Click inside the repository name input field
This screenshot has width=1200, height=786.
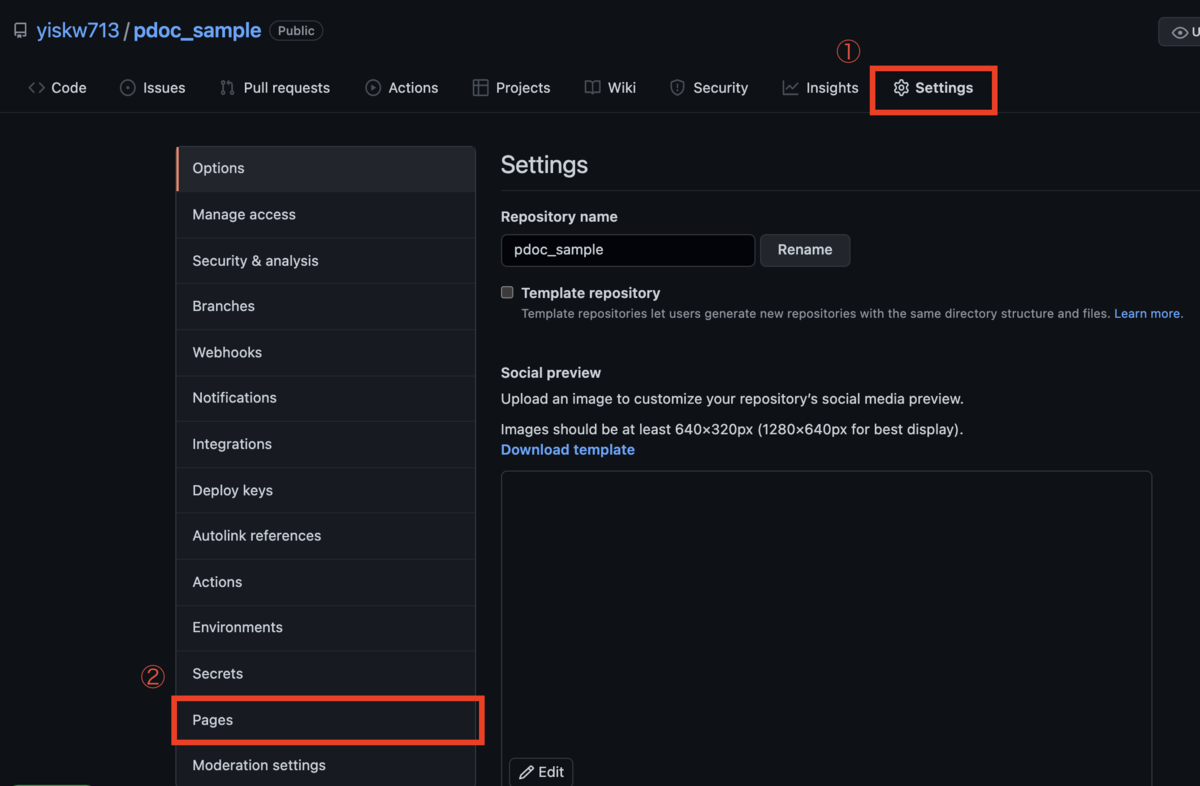coord(627,250)
